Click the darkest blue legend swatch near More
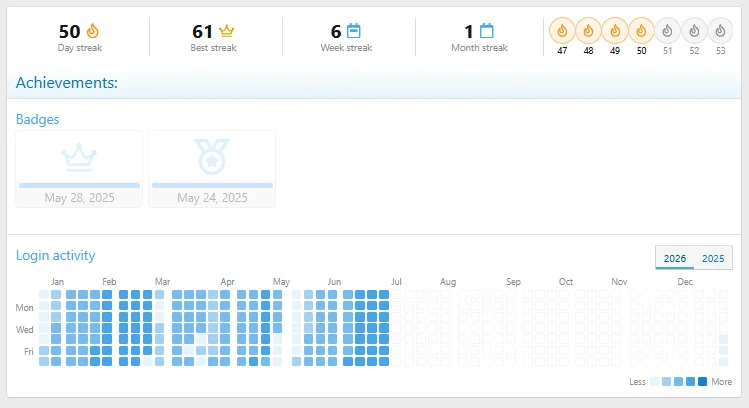 (702, 381)
